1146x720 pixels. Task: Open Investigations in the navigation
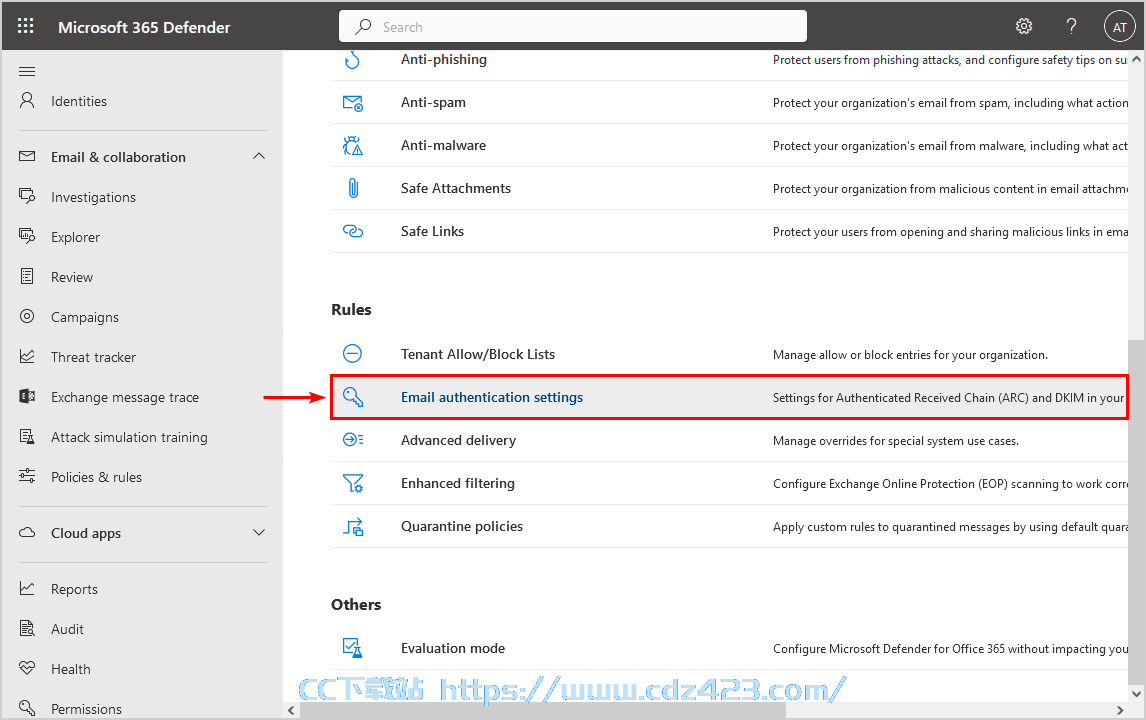94,197
